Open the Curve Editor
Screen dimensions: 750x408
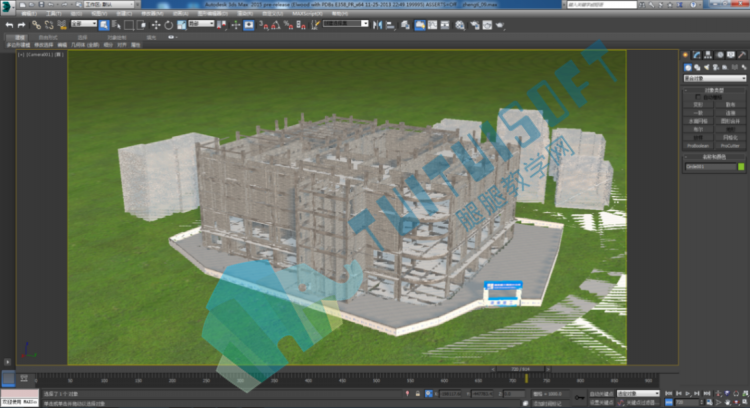pyautogui.click(x=432, y=25)
